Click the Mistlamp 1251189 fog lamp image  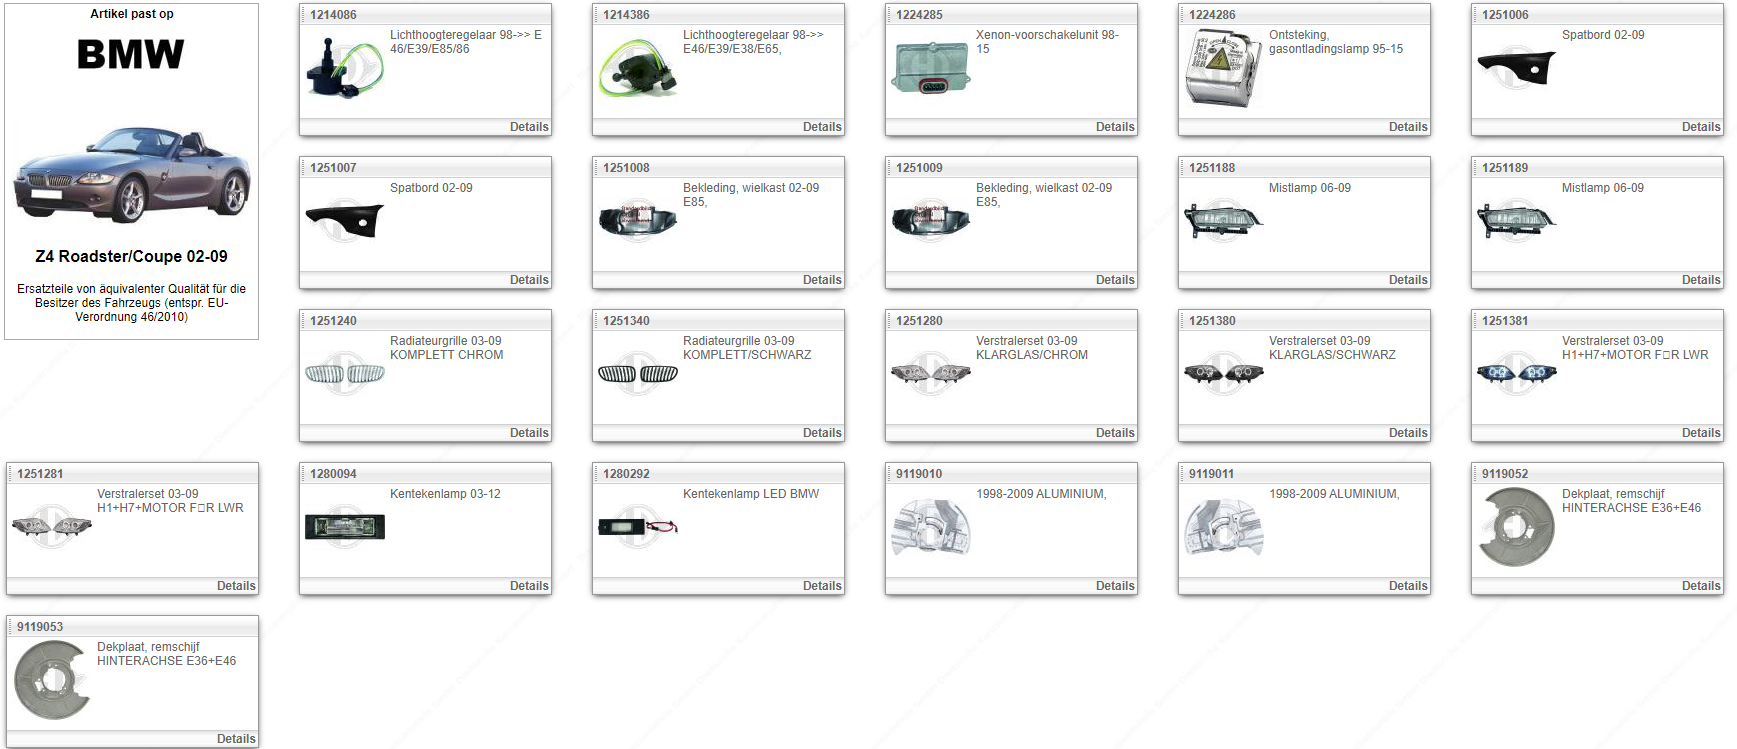[x=1516, y=221]
